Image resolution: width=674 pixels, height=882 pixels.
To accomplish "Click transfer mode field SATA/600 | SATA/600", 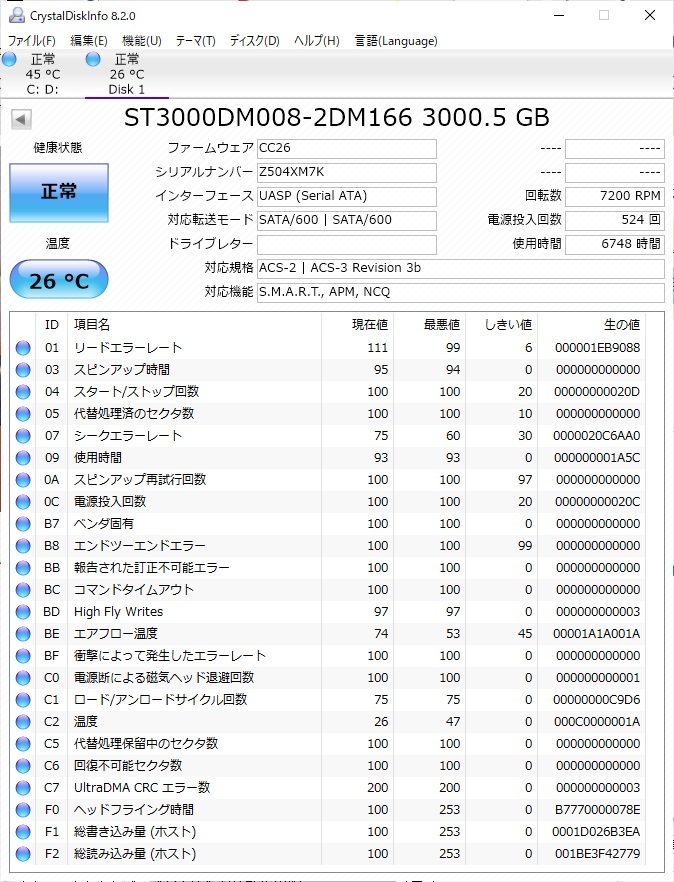I will point(347,220).
